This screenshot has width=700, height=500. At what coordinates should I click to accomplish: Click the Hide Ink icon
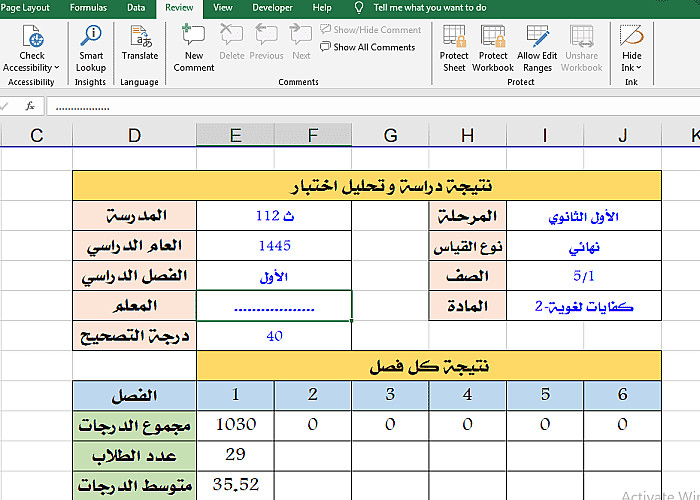click(x=631, y=36)
